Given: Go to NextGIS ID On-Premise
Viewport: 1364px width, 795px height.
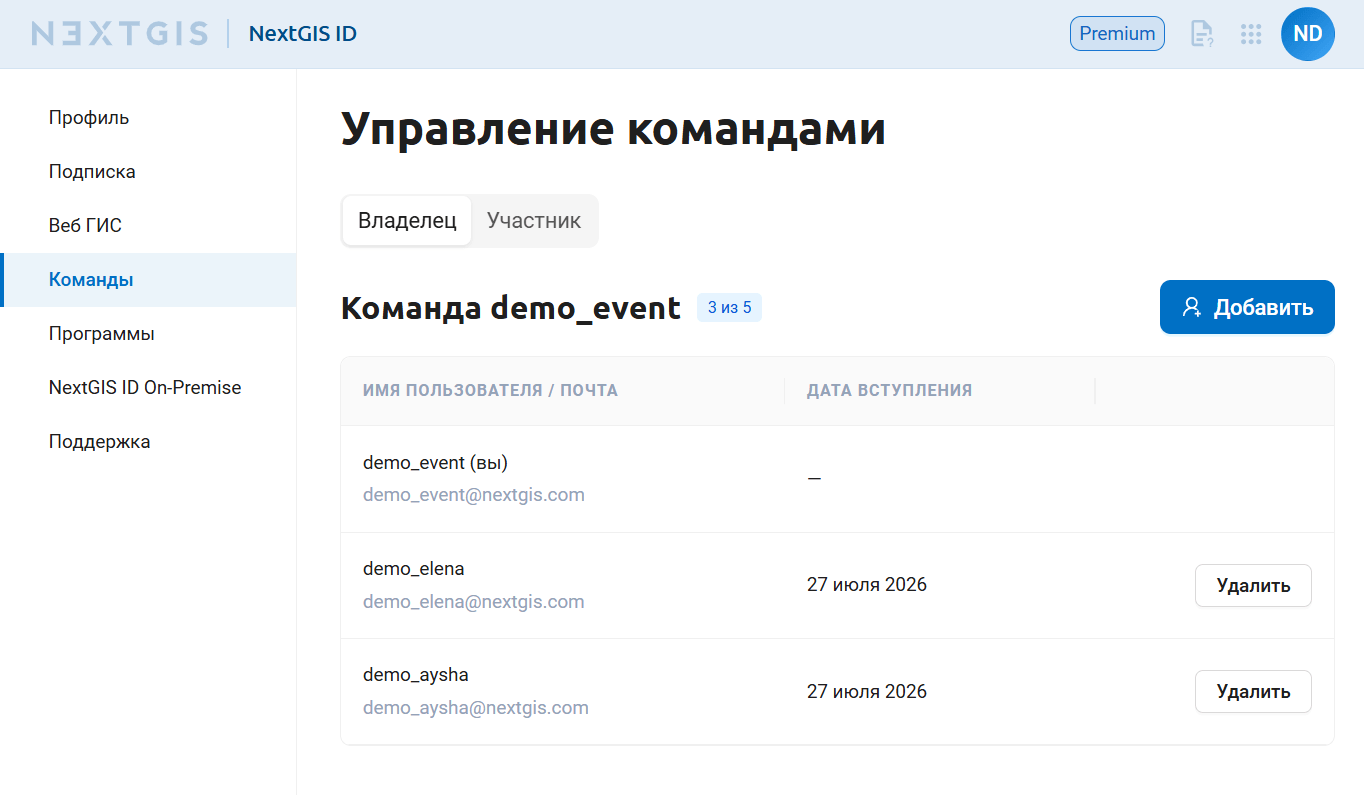Looking at the screenshot, I should [148, 388].
